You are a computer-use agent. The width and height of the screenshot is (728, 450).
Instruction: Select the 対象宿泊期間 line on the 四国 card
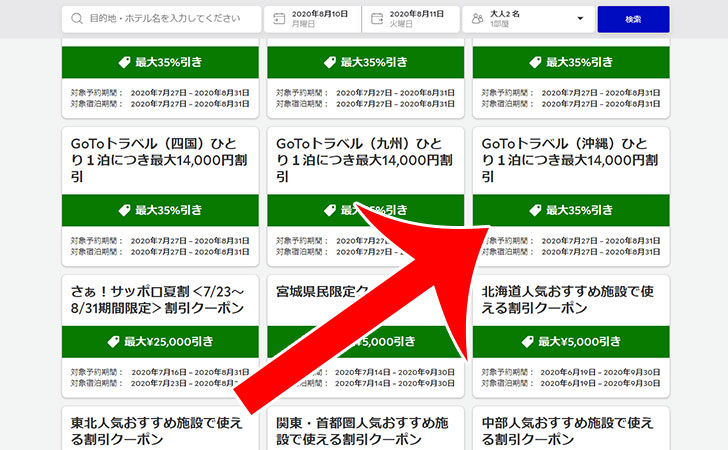click(x=160, y=252)
